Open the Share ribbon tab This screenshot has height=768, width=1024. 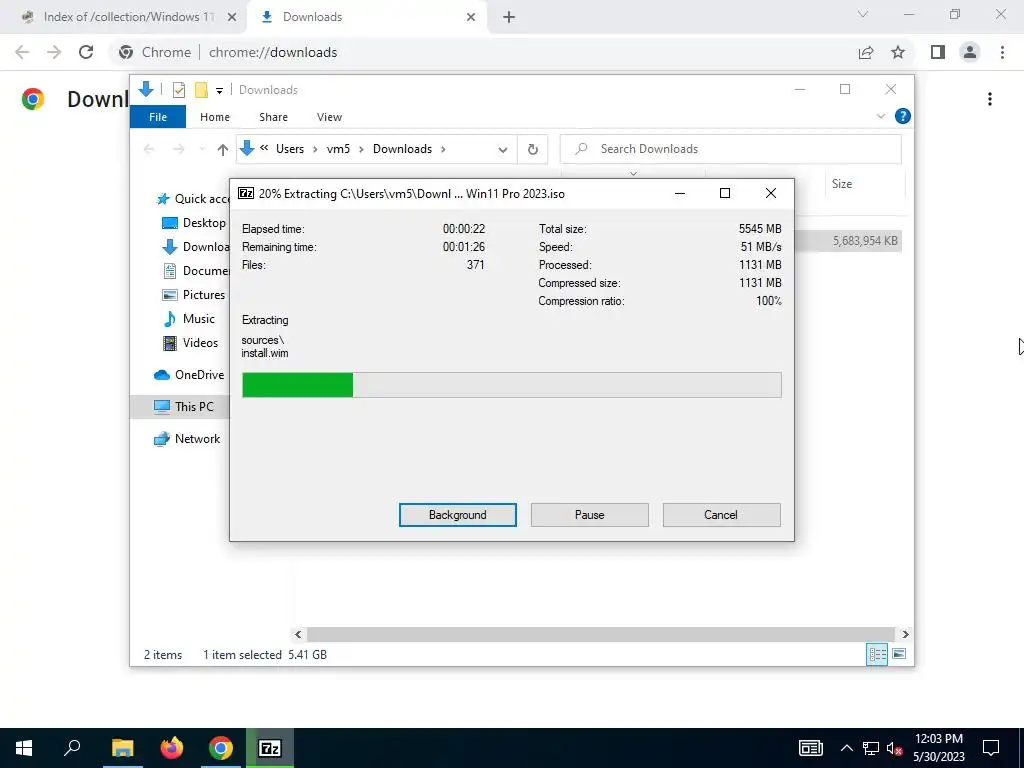point(273,117)
